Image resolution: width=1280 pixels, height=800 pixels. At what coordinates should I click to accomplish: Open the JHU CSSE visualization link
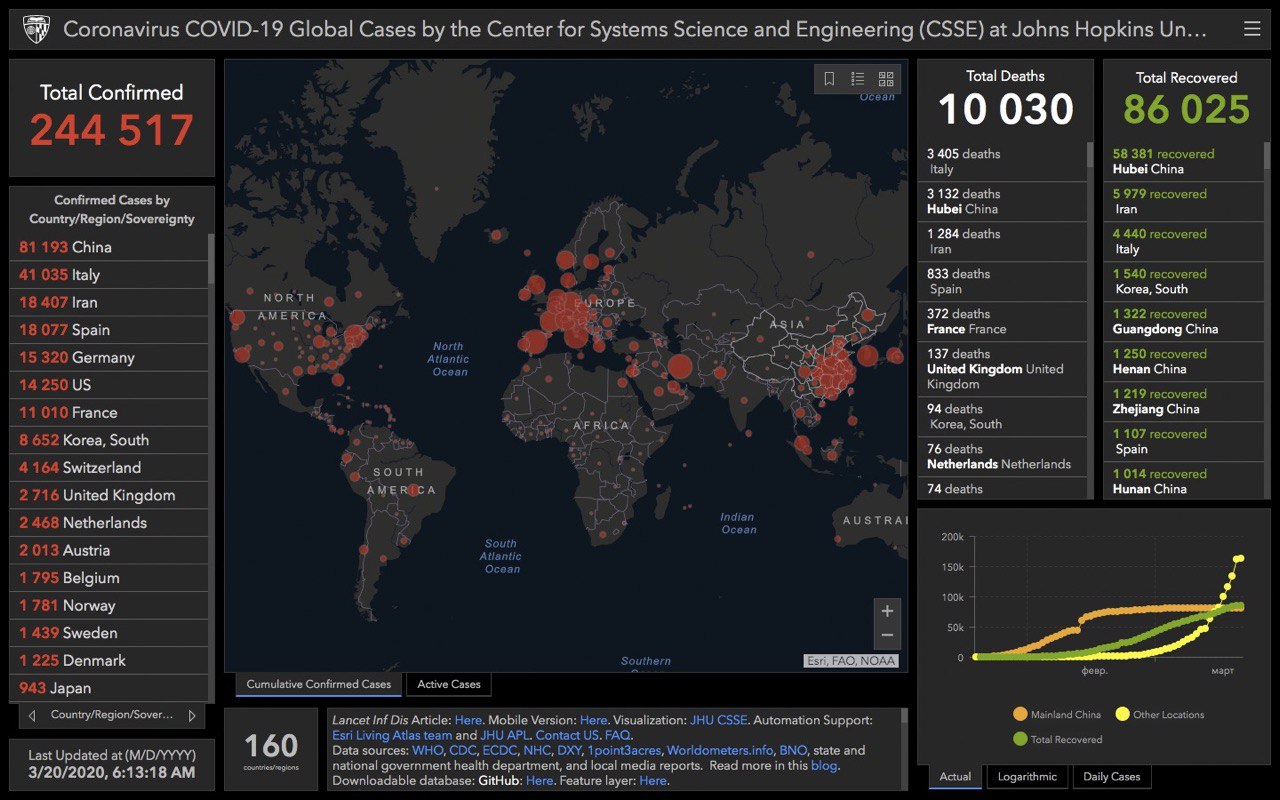[718, 720]
